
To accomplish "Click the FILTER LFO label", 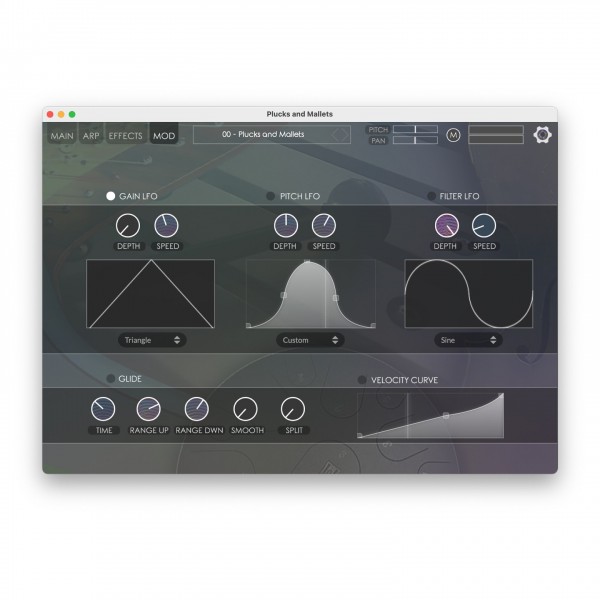I will [x=459, y=196].
